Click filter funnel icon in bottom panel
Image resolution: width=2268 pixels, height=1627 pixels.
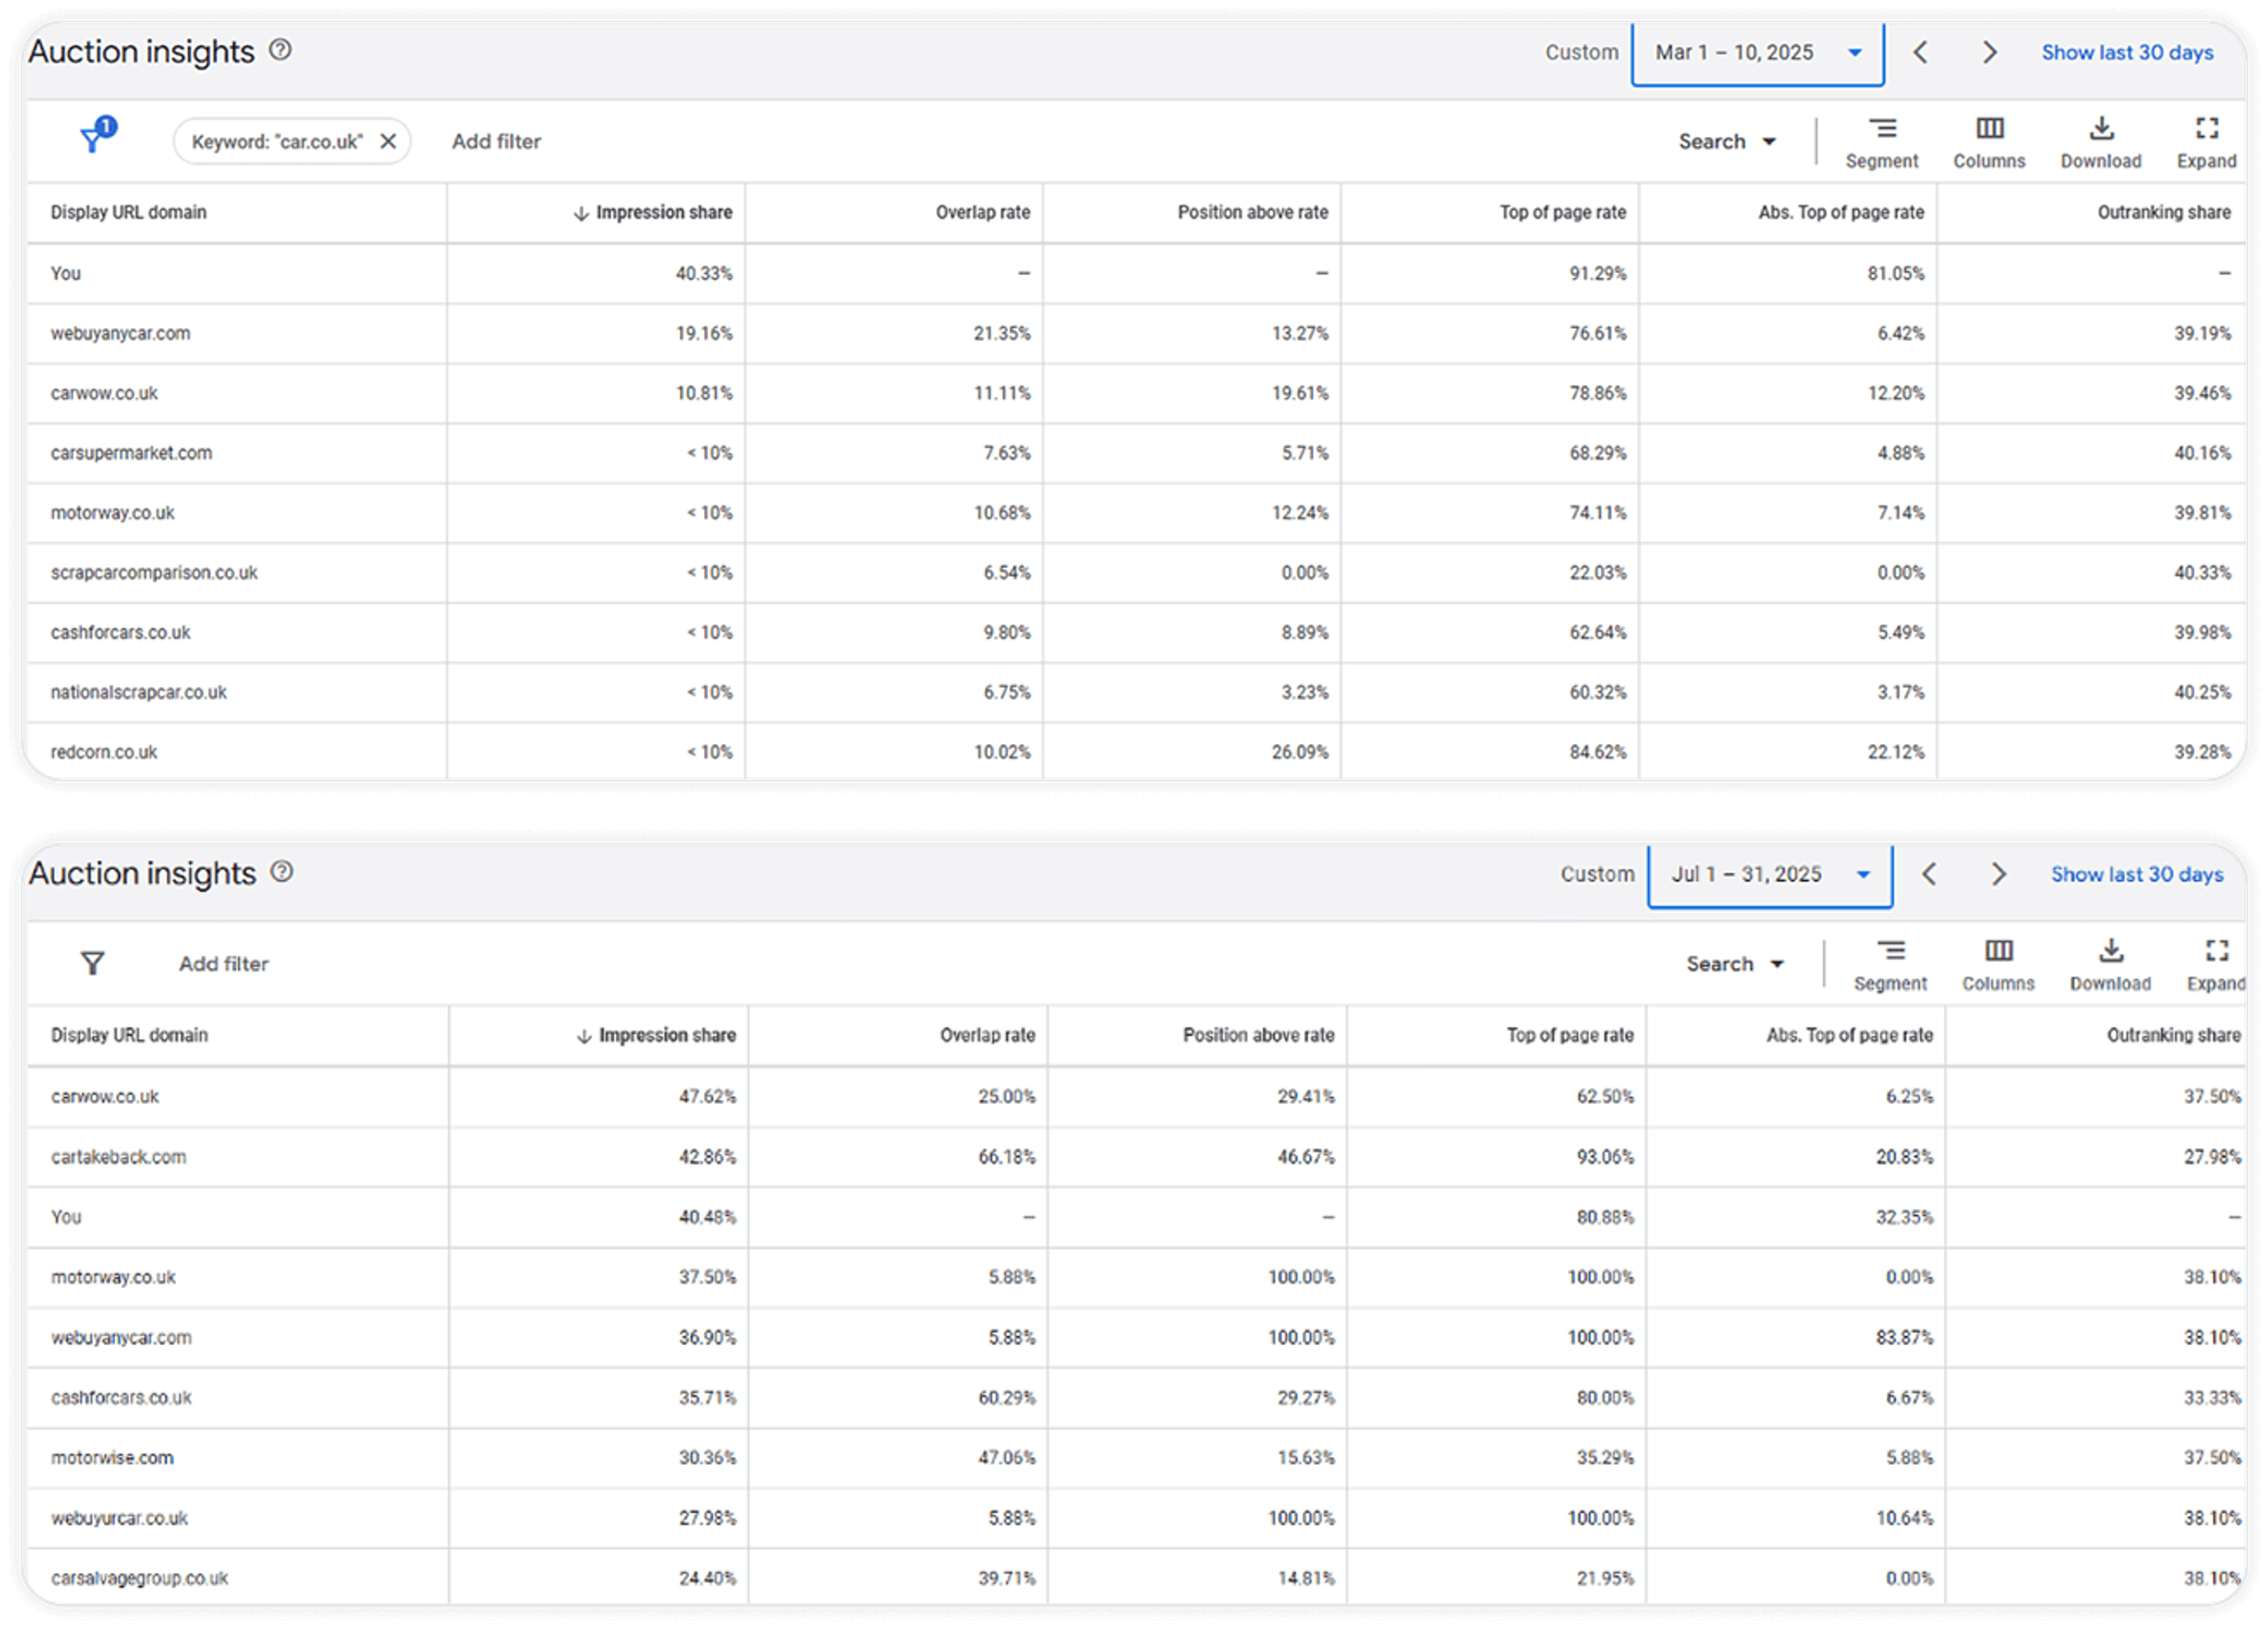92,963
